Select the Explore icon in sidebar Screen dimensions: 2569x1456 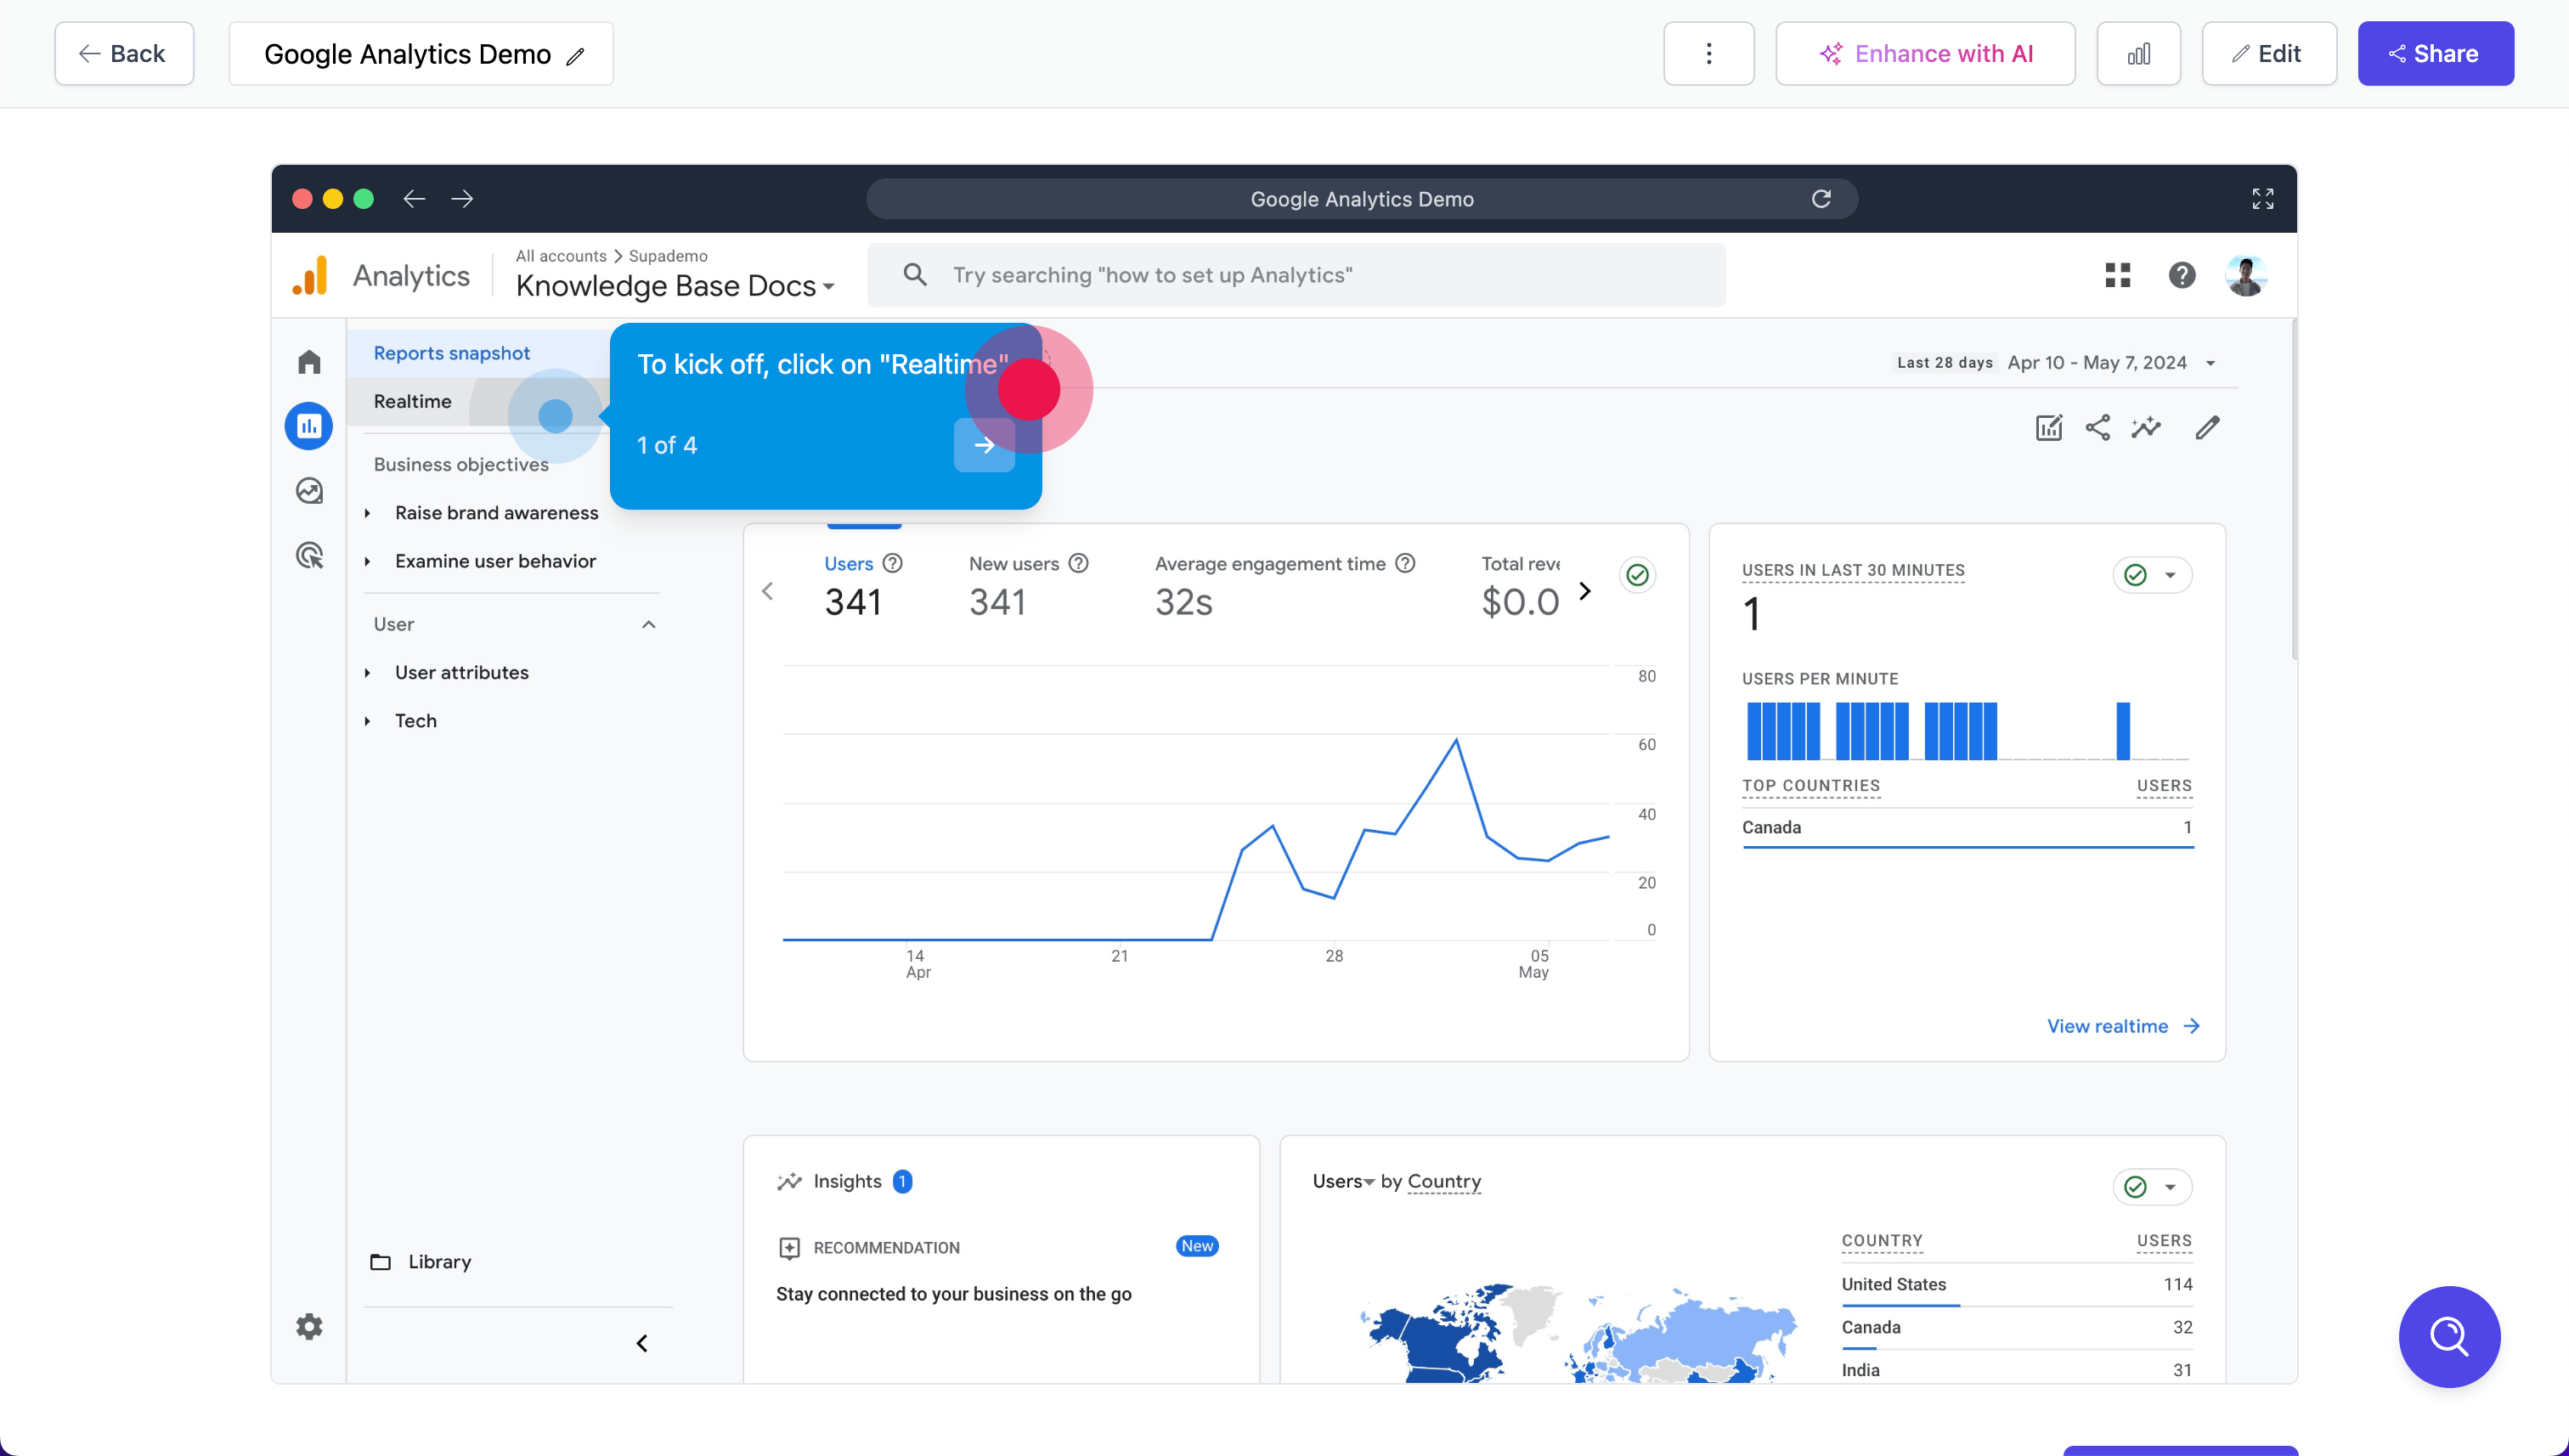tap(309, 491)
